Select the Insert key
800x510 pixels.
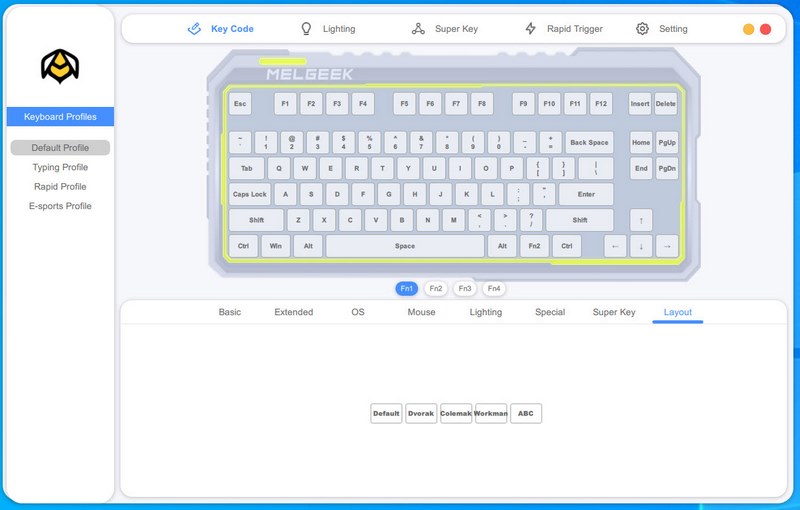pyautogui.click(x=640, y=104)
